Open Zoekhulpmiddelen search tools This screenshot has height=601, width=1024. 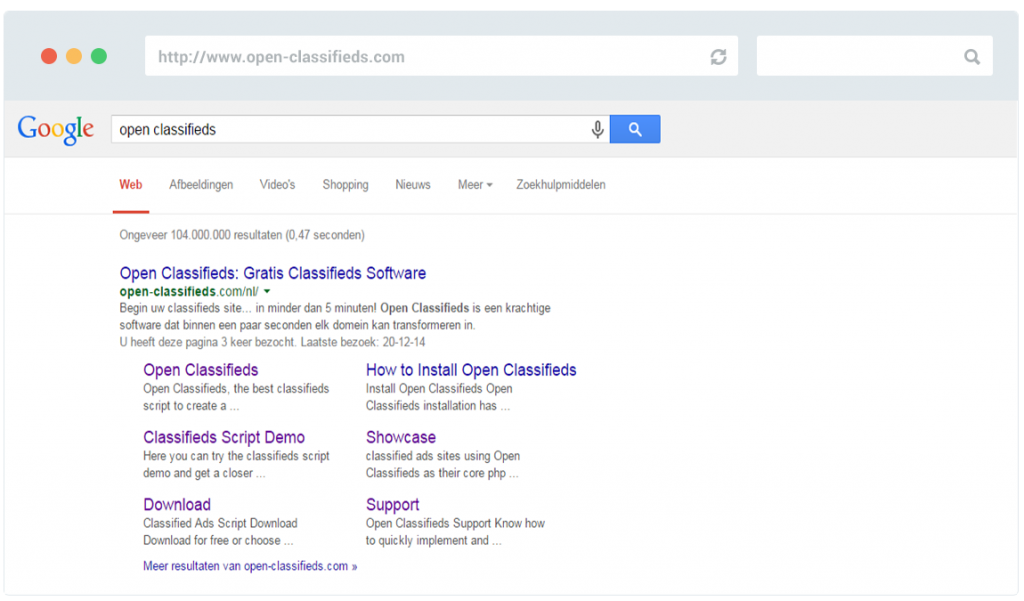pos(561,185)
